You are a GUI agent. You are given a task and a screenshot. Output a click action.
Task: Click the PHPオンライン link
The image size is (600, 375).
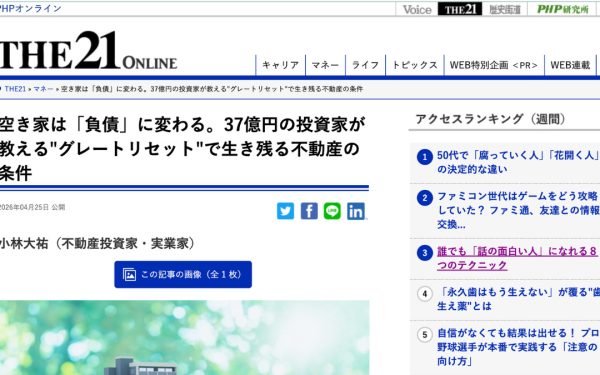[31, 8]
